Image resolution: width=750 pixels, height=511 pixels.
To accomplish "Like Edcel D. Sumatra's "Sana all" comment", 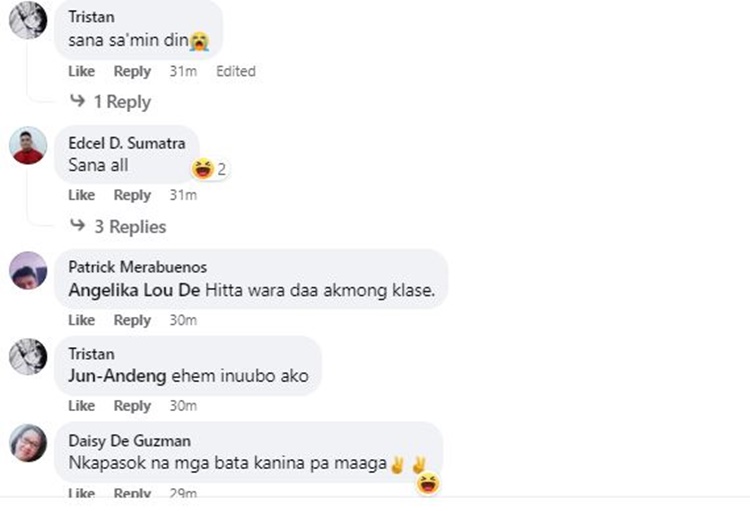I will click(81, 195).
